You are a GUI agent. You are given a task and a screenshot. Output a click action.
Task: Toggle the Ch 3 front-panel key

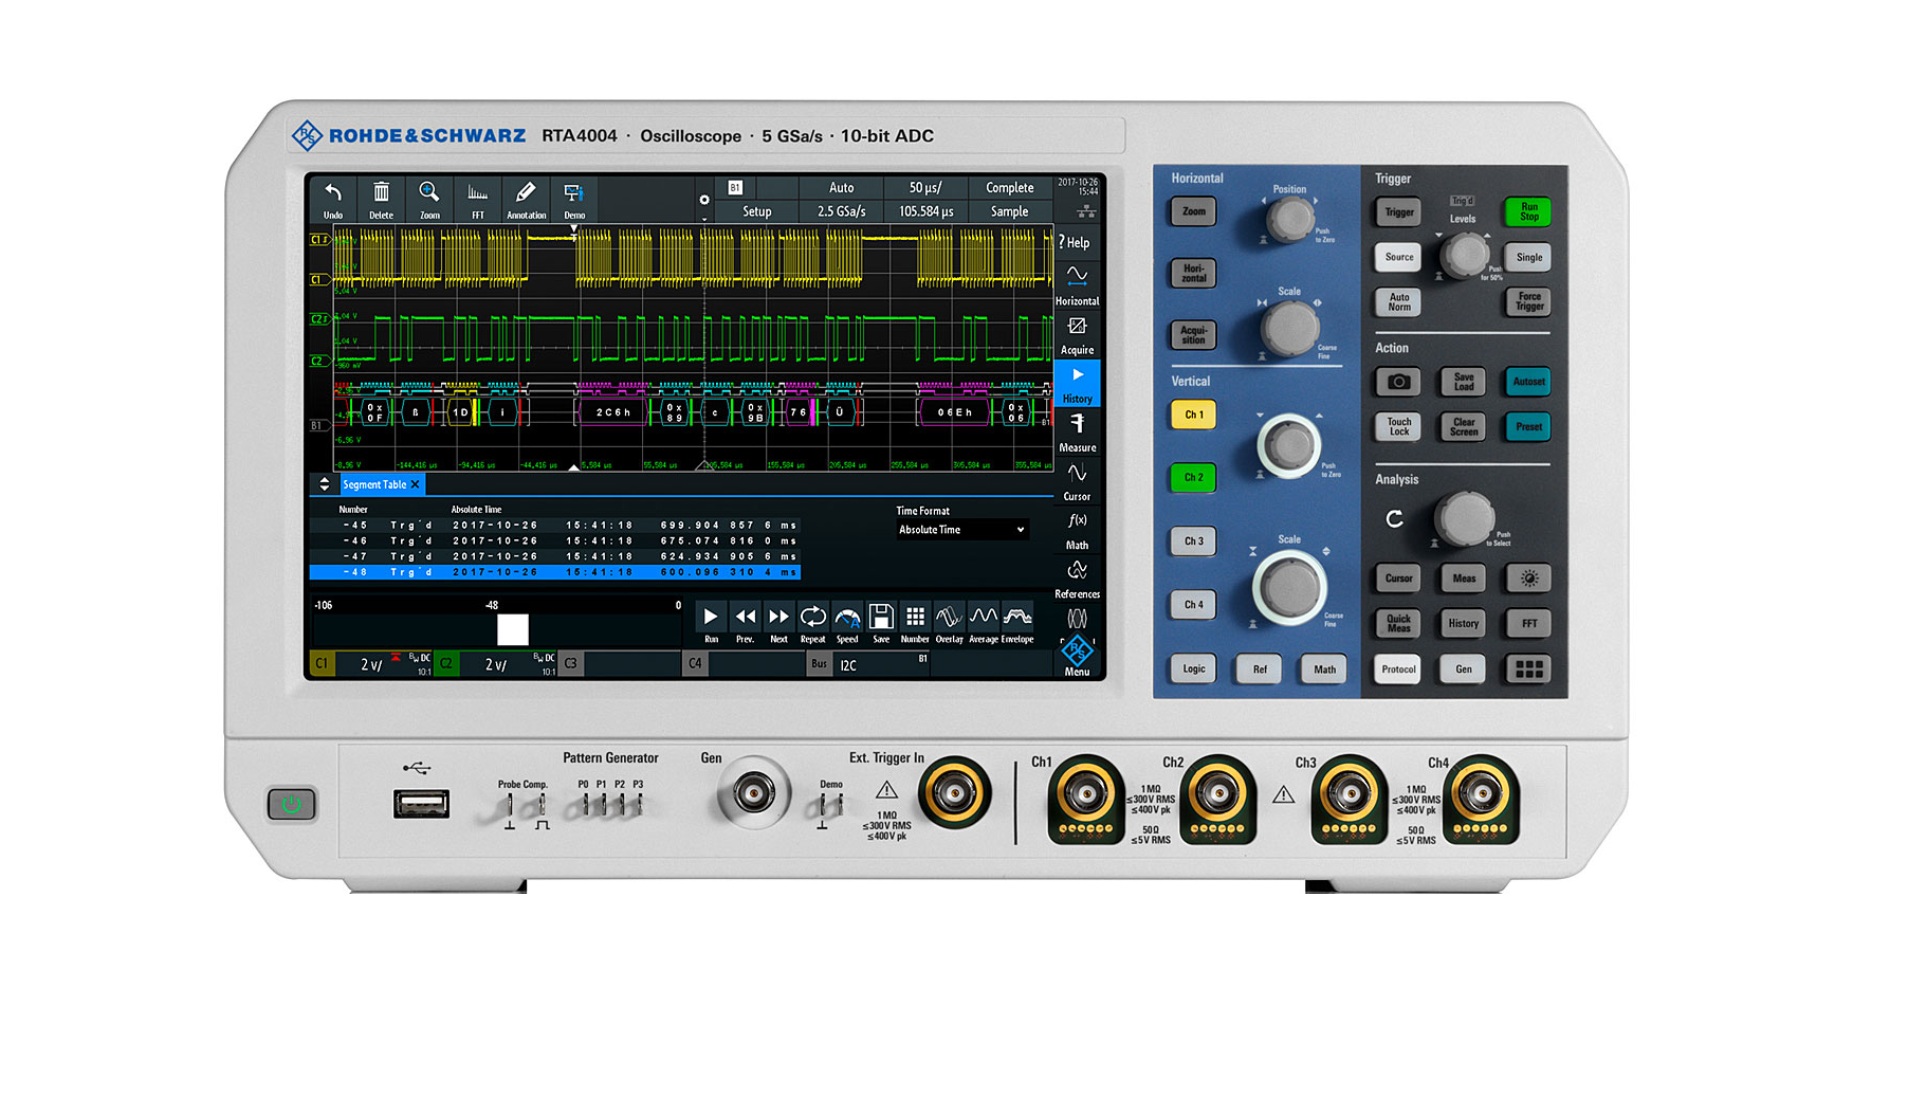pyautogui.click(x=1193, y=541)
